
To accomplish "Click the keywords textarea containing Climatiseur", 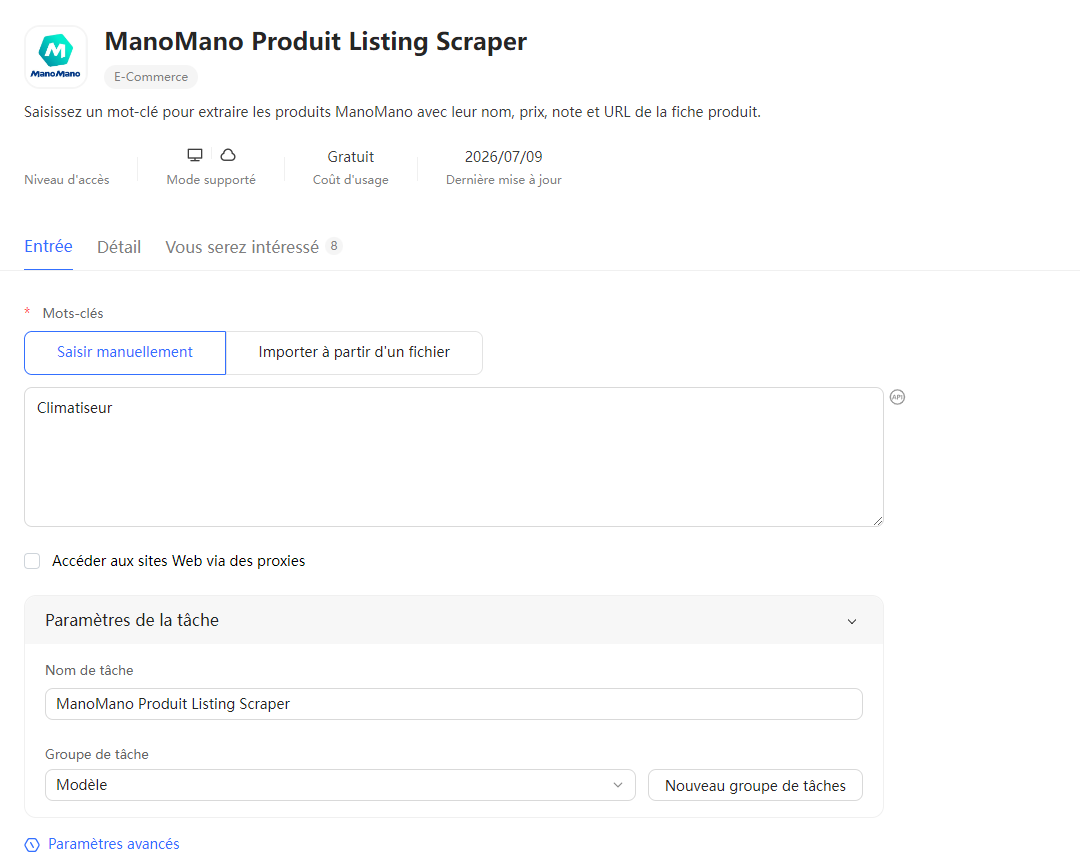I will pyautogui.click(x=454, y=457).
